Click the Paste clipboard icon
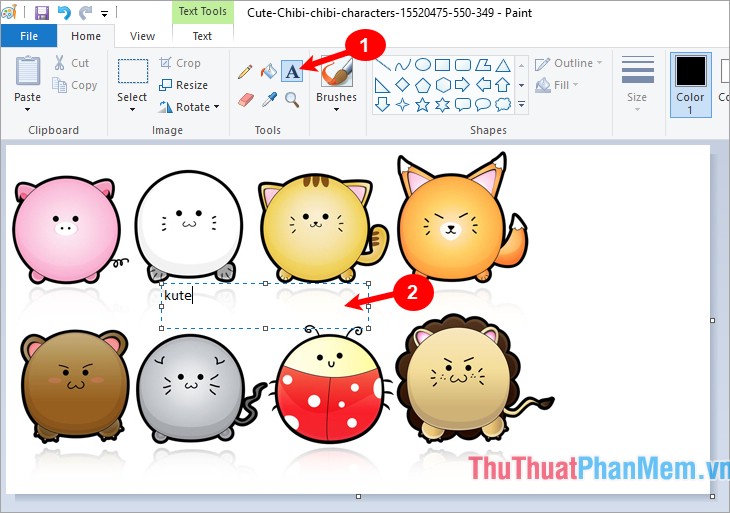The image size is (730, 513). [x=27, y=71]
